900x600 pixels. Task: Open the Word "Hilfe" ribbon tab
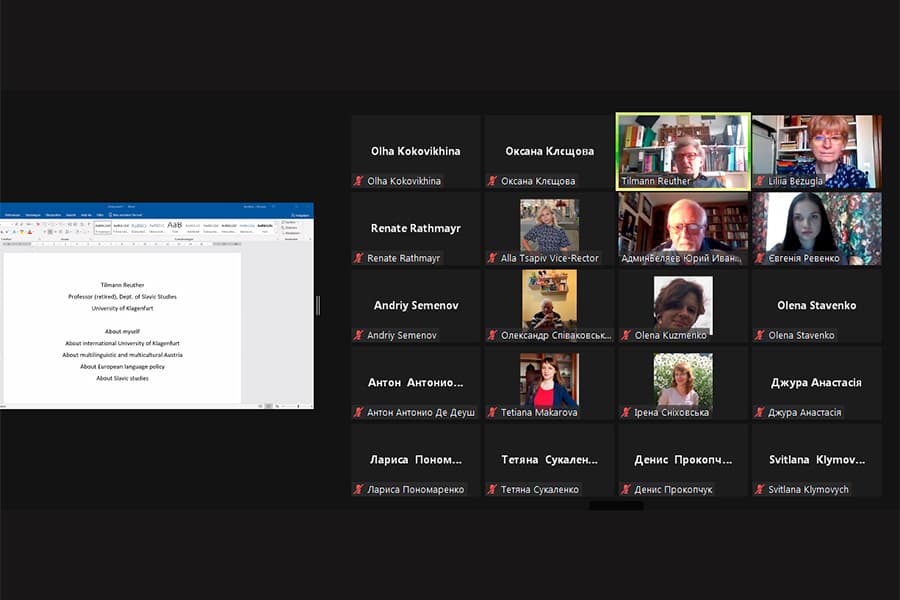coord(100,214)
